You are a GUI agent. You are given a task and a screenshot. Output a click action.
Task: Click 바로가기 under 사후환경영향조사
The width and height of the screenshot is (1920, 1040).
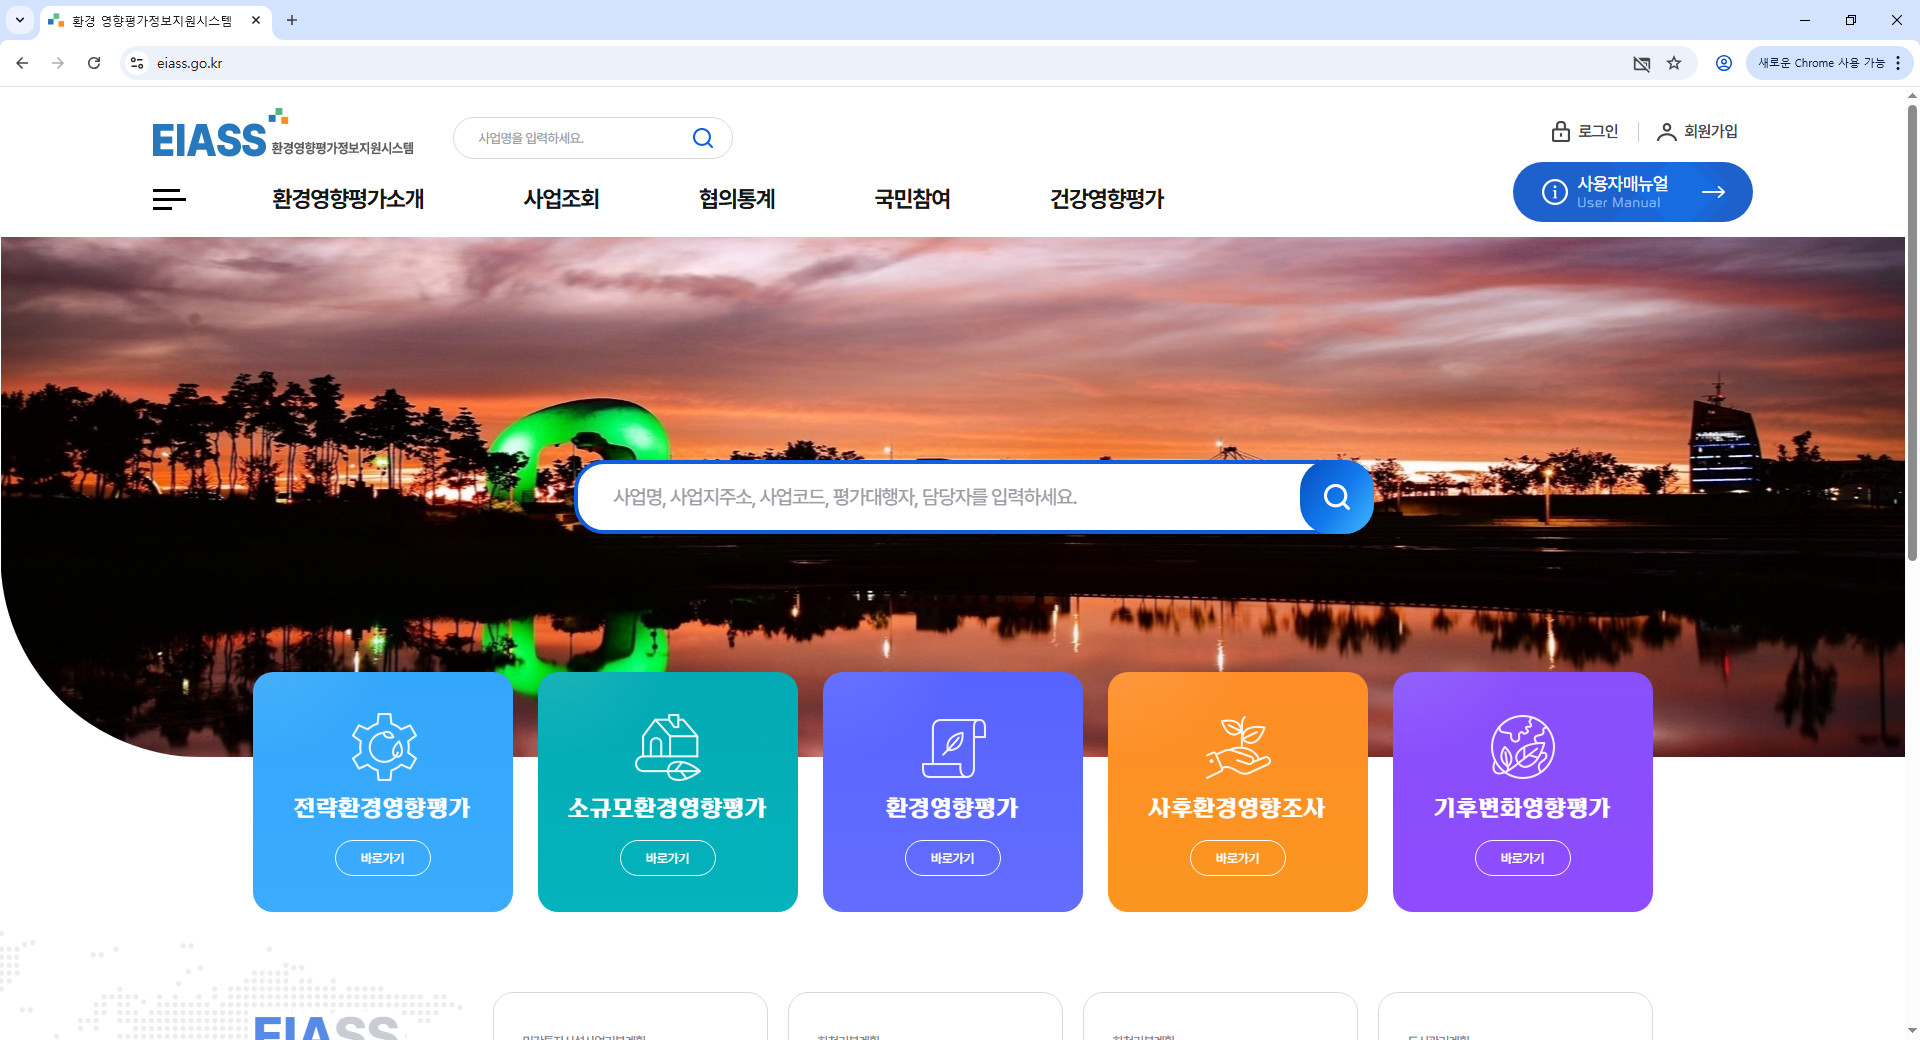[1238, 858]
